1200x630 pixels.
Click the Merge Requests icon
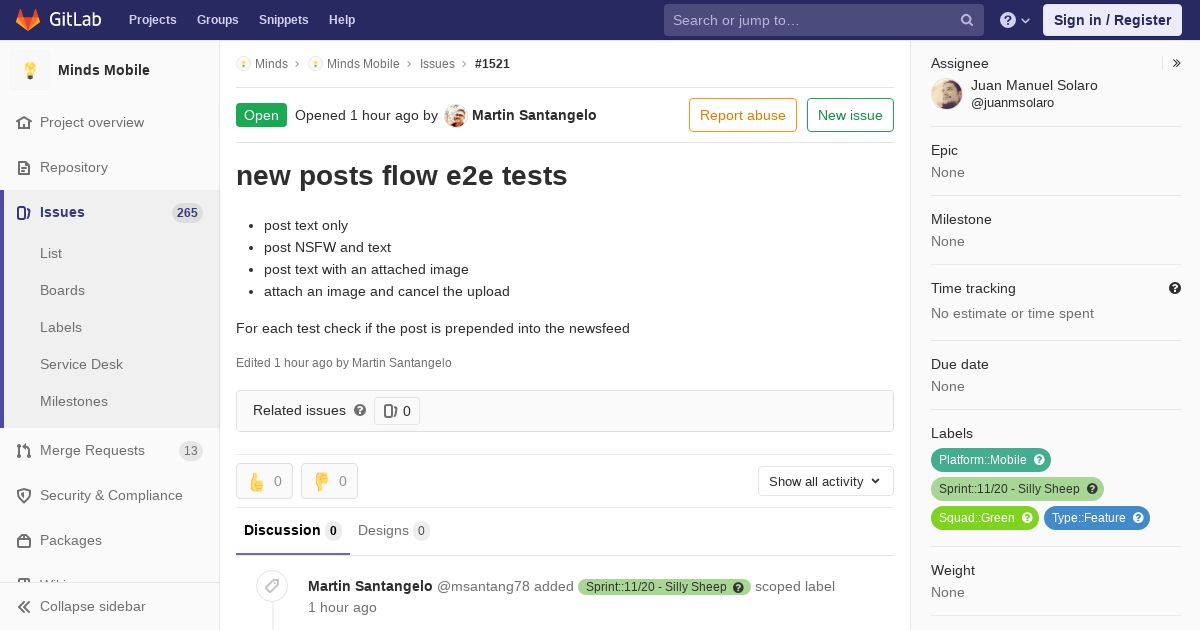(x=24, y=450)
